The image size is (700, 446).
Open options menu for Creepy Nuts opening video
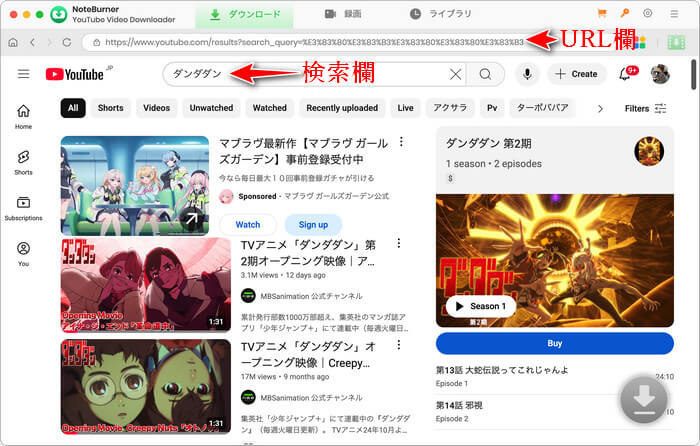399,345
